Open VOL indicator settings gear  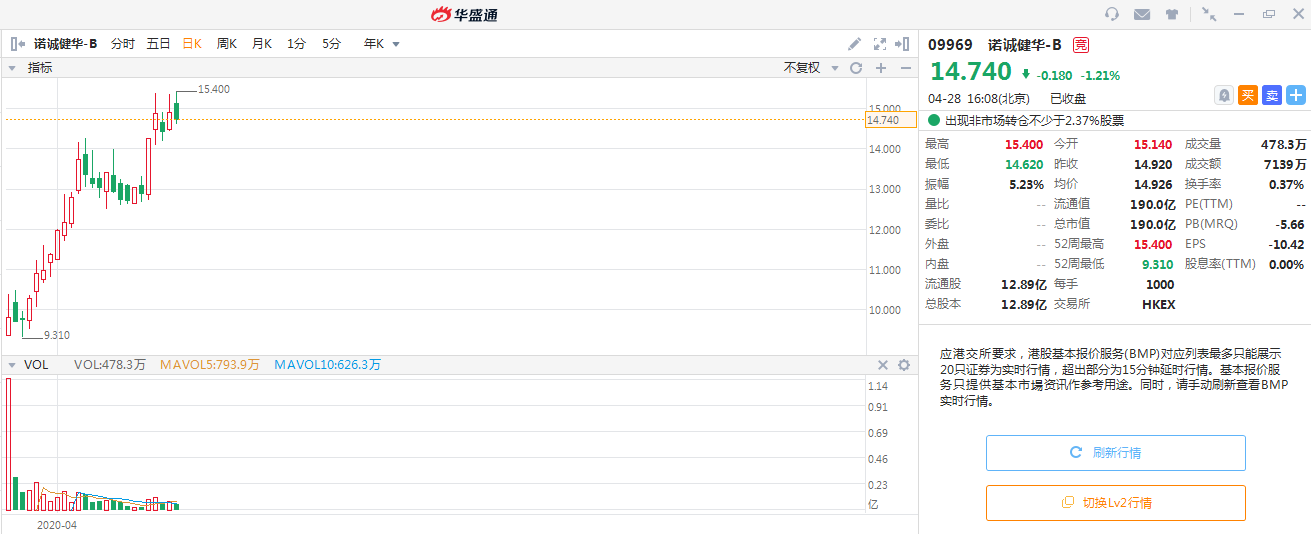coord(904,365)
